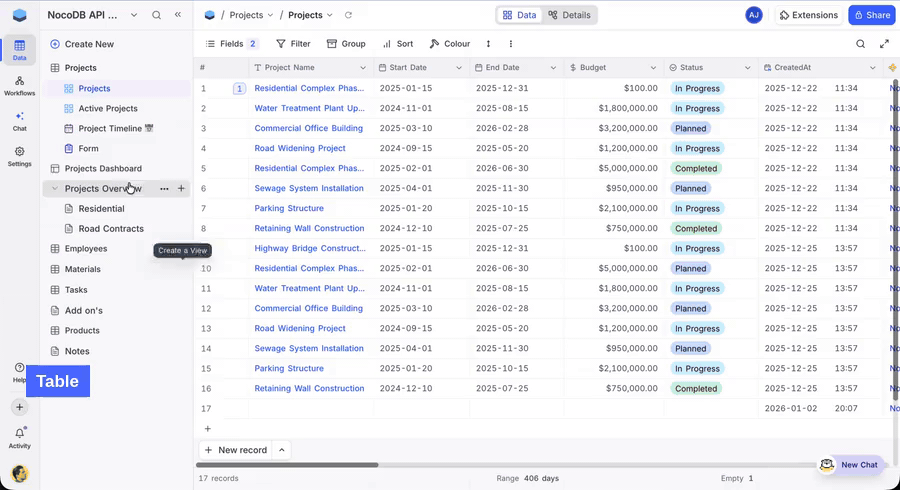
Task: Open the Data section in left rail
Action: [20, 50]
